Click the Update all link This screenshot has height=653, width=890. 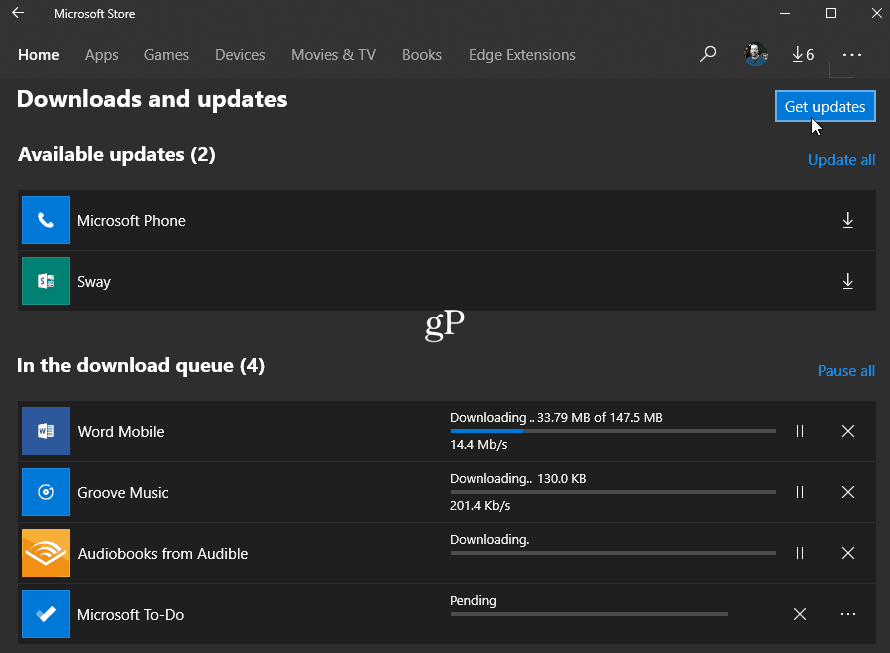(841, 160)
